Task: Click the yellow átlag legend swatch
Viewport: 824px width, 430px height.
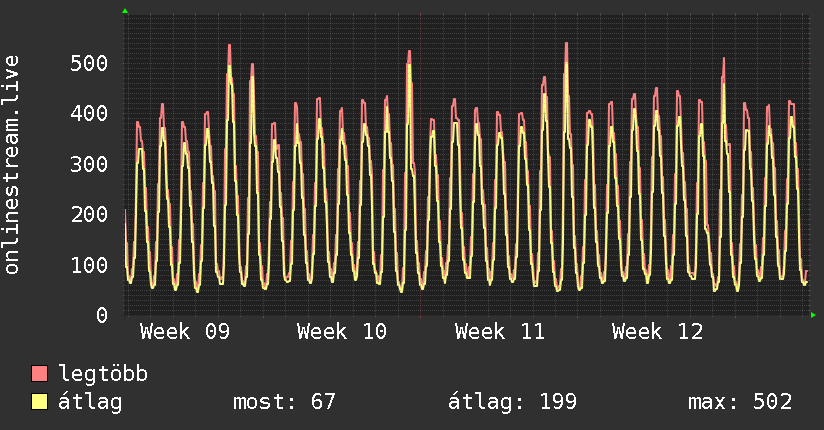Action: (39, 401)
